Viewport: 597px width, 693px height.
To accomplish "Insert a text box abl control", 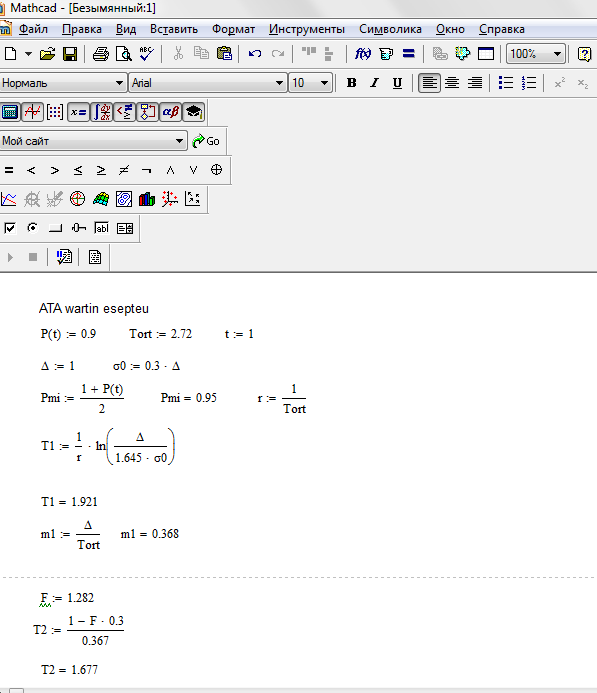I will (102, 228).
